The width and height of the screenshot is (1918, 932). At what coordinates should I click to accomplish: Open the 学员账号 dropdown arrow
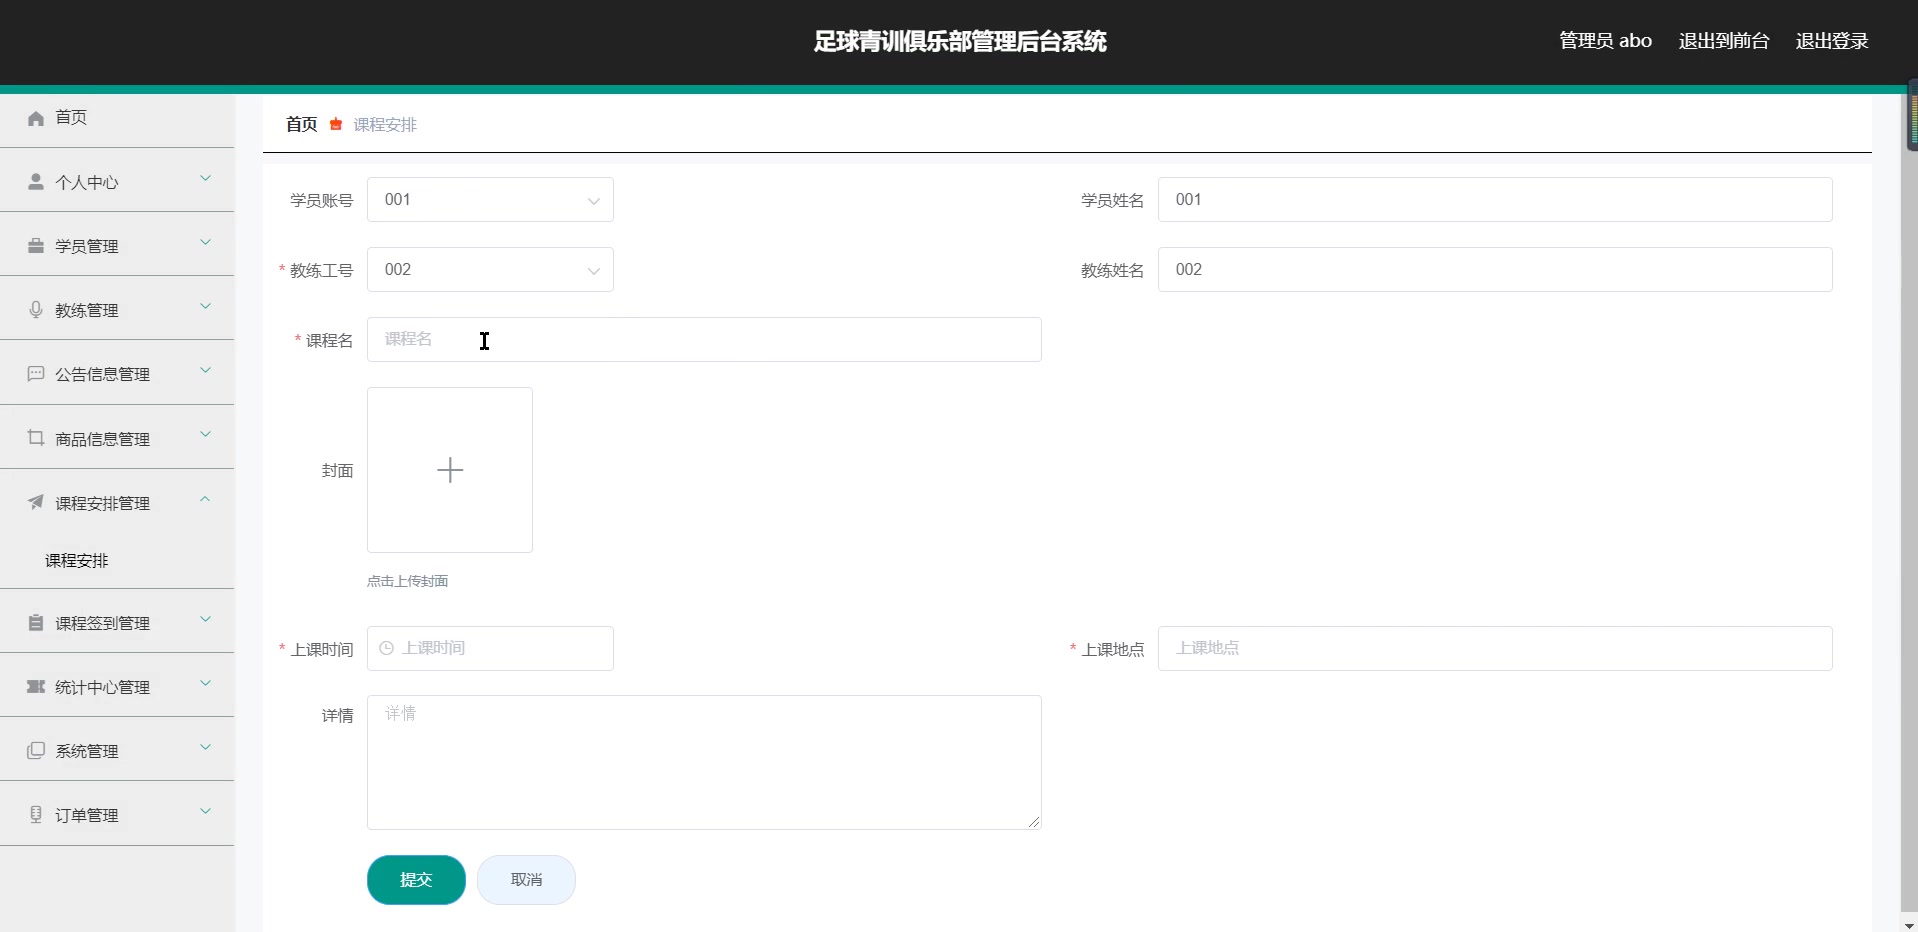pyautogui.click(x=593, y=201)
